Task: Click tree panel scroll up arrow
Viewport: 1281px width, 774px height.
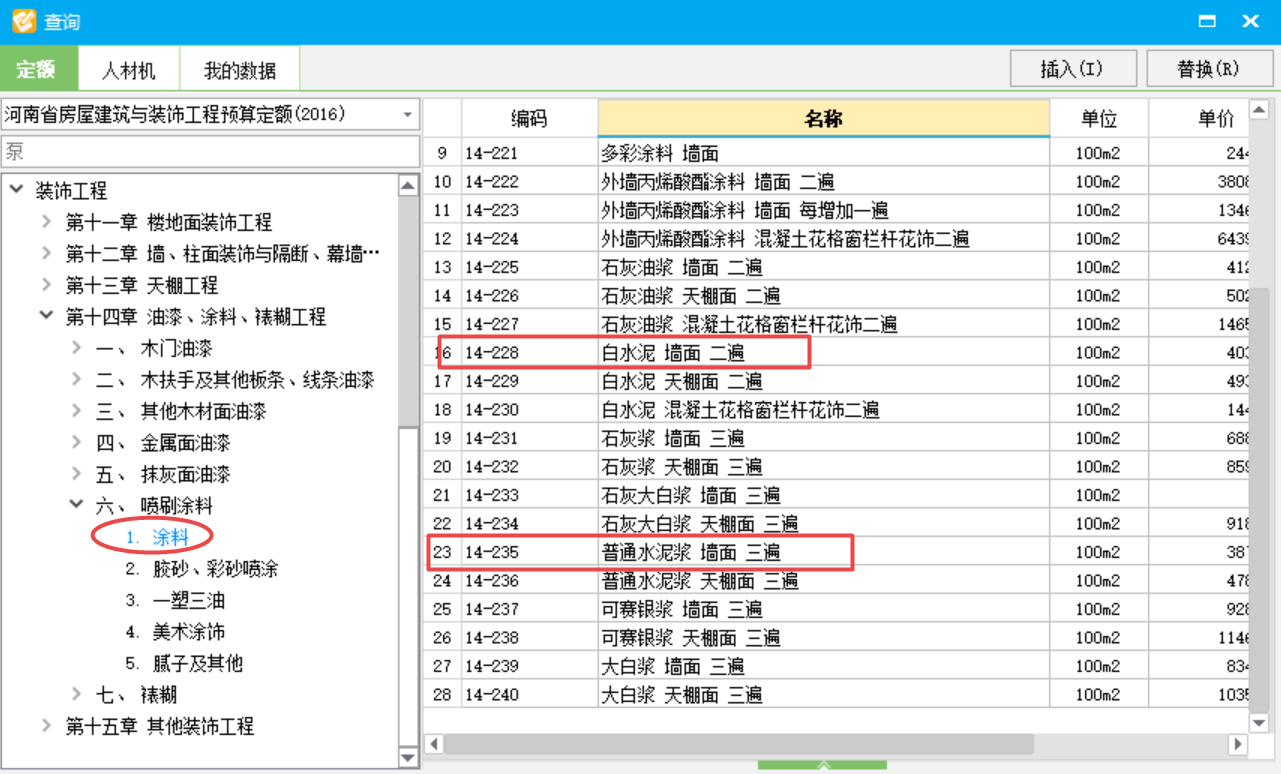Action: pos(408,185)
